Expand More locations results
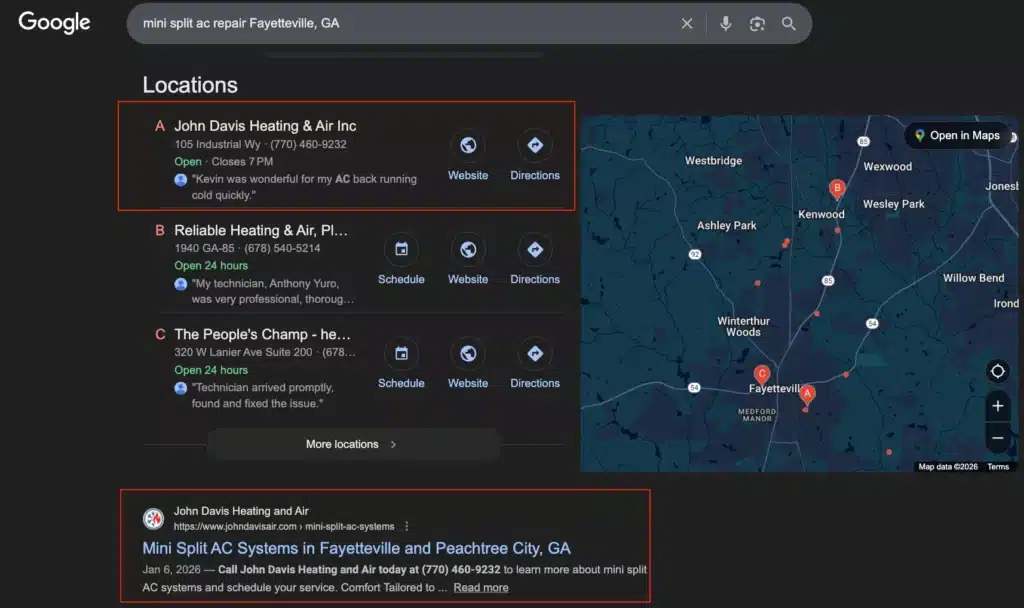The image size is (1024, 608). pyautogui.click(x=352, y=443)
